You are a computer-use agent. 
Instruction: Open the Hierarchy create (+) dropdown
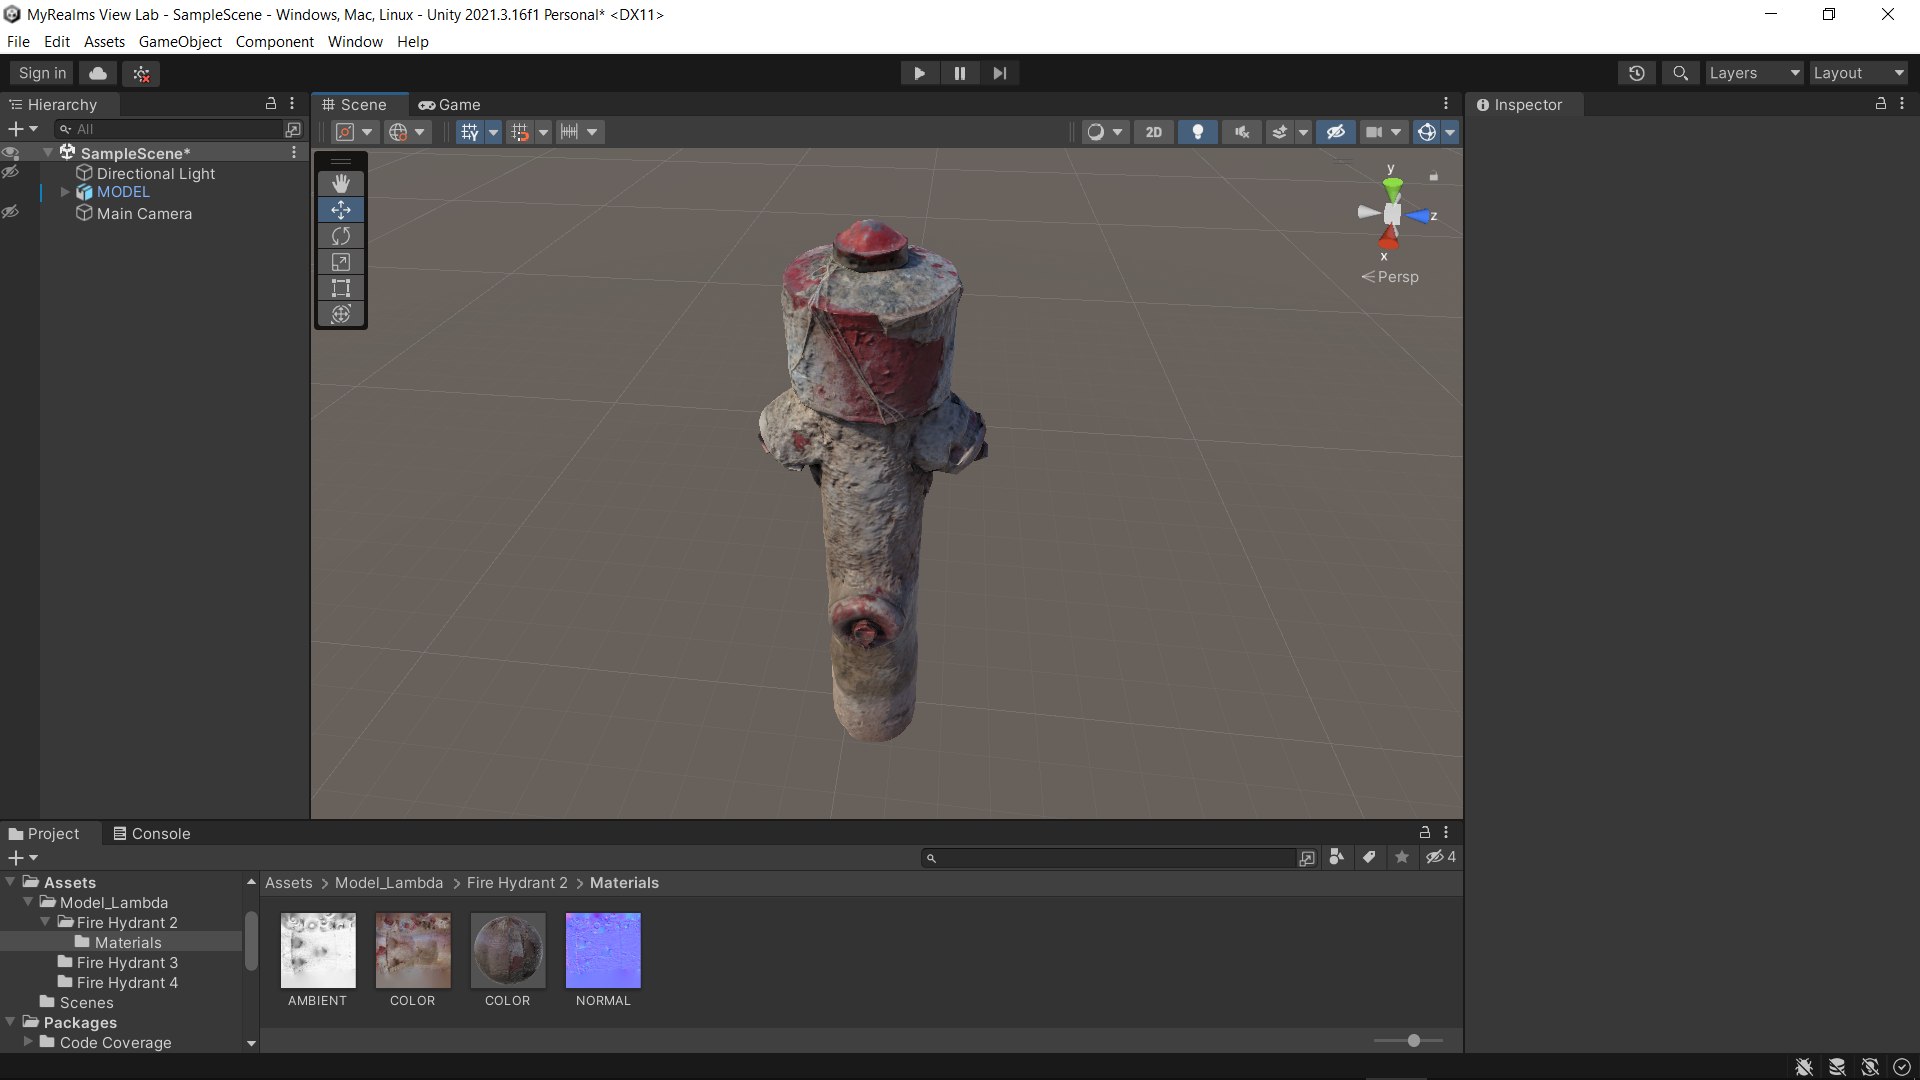click(x=22, y=129)
